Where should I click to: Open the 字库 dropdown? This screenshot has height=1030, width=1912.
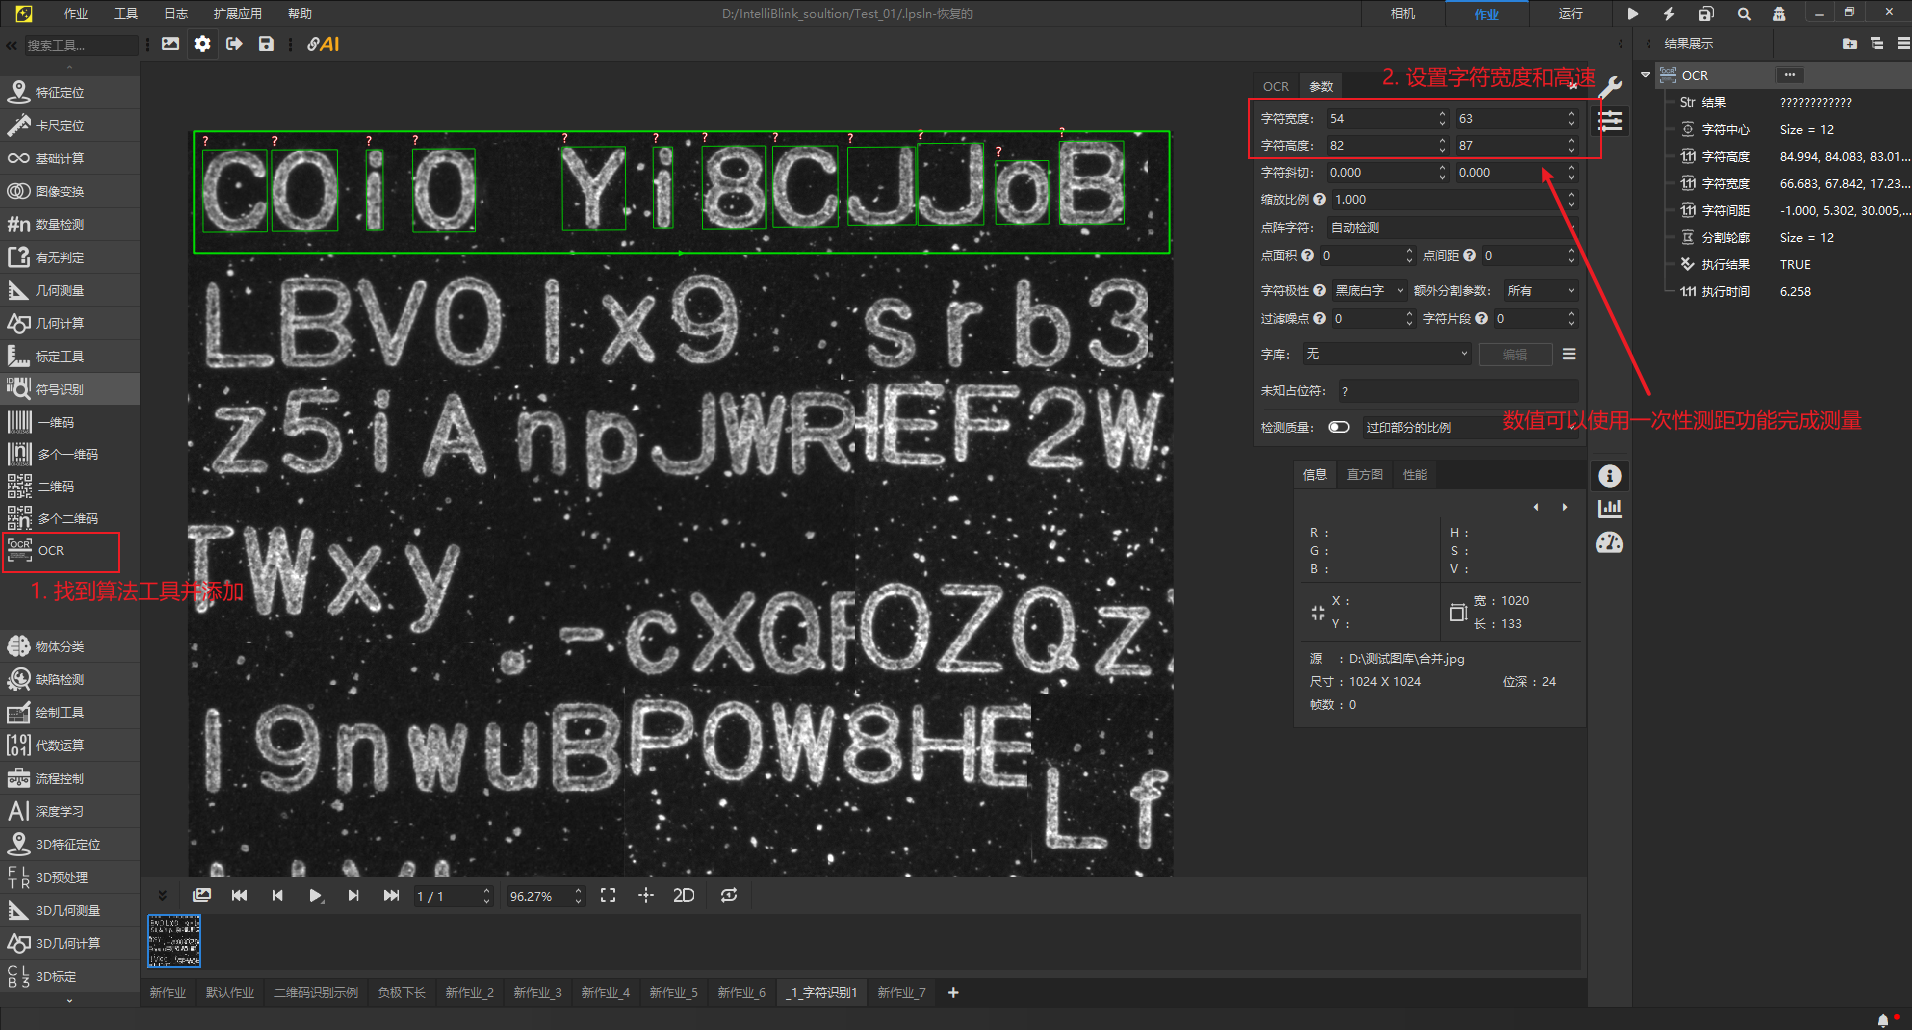(x=1387, y=354)
